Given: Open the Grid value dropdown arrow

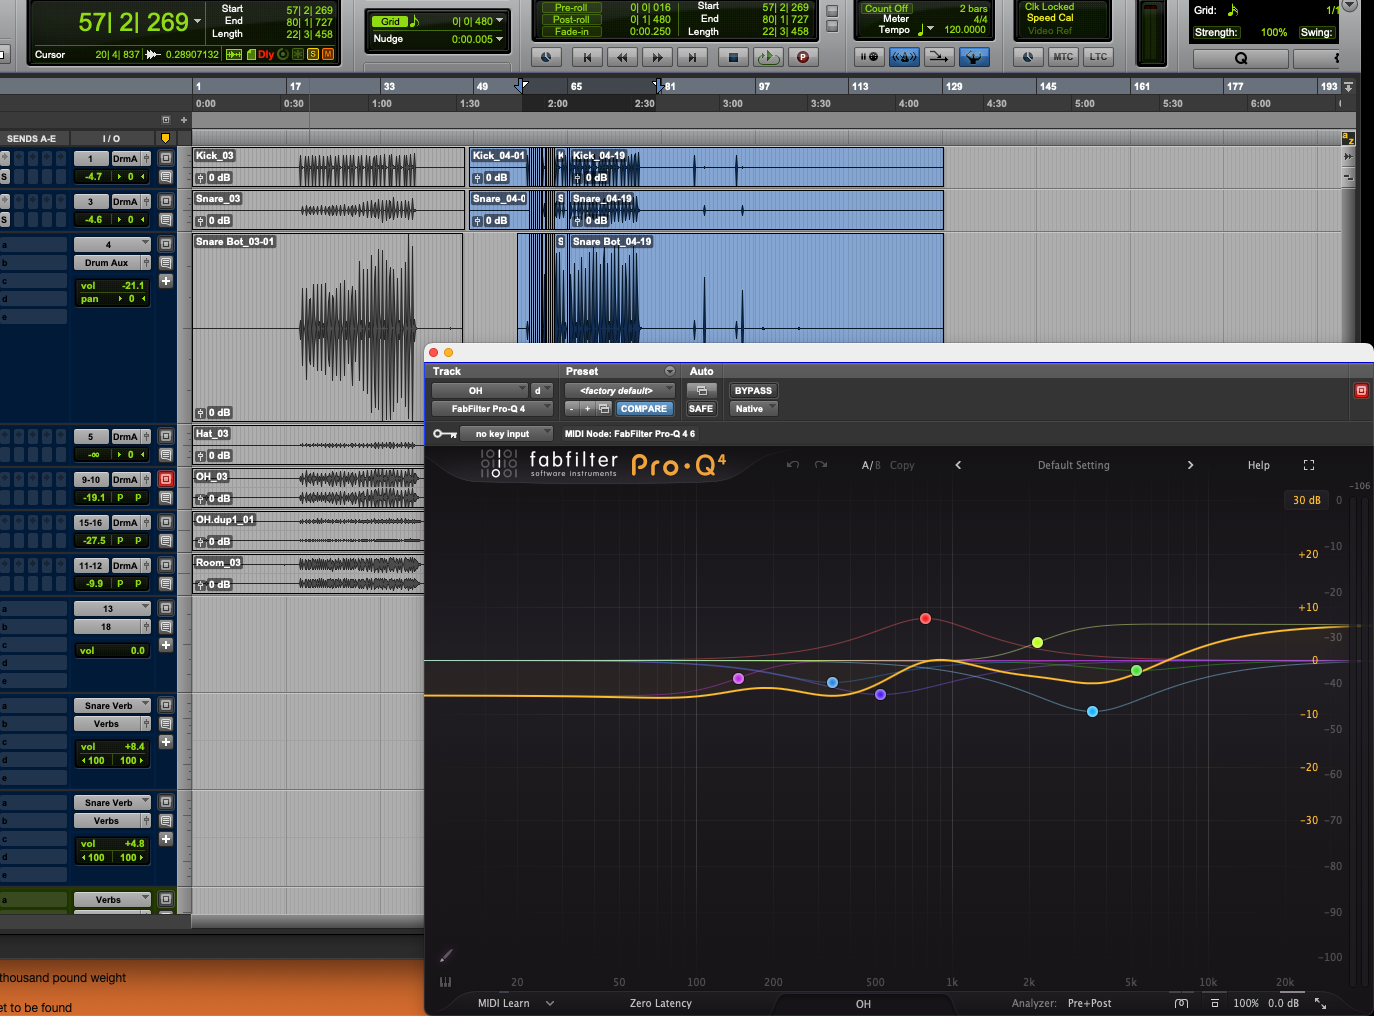Looking at the screenshot, I should pyautogui.click(x=500, y=21).
